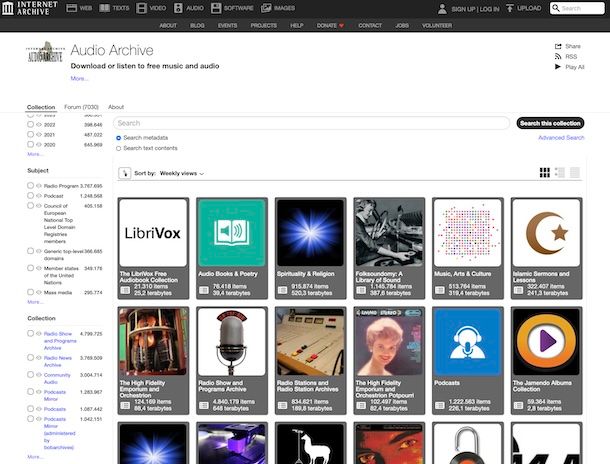The image size is (610, 464).
Task: Open the Projects menu item
Action: (x=264, y=26)
